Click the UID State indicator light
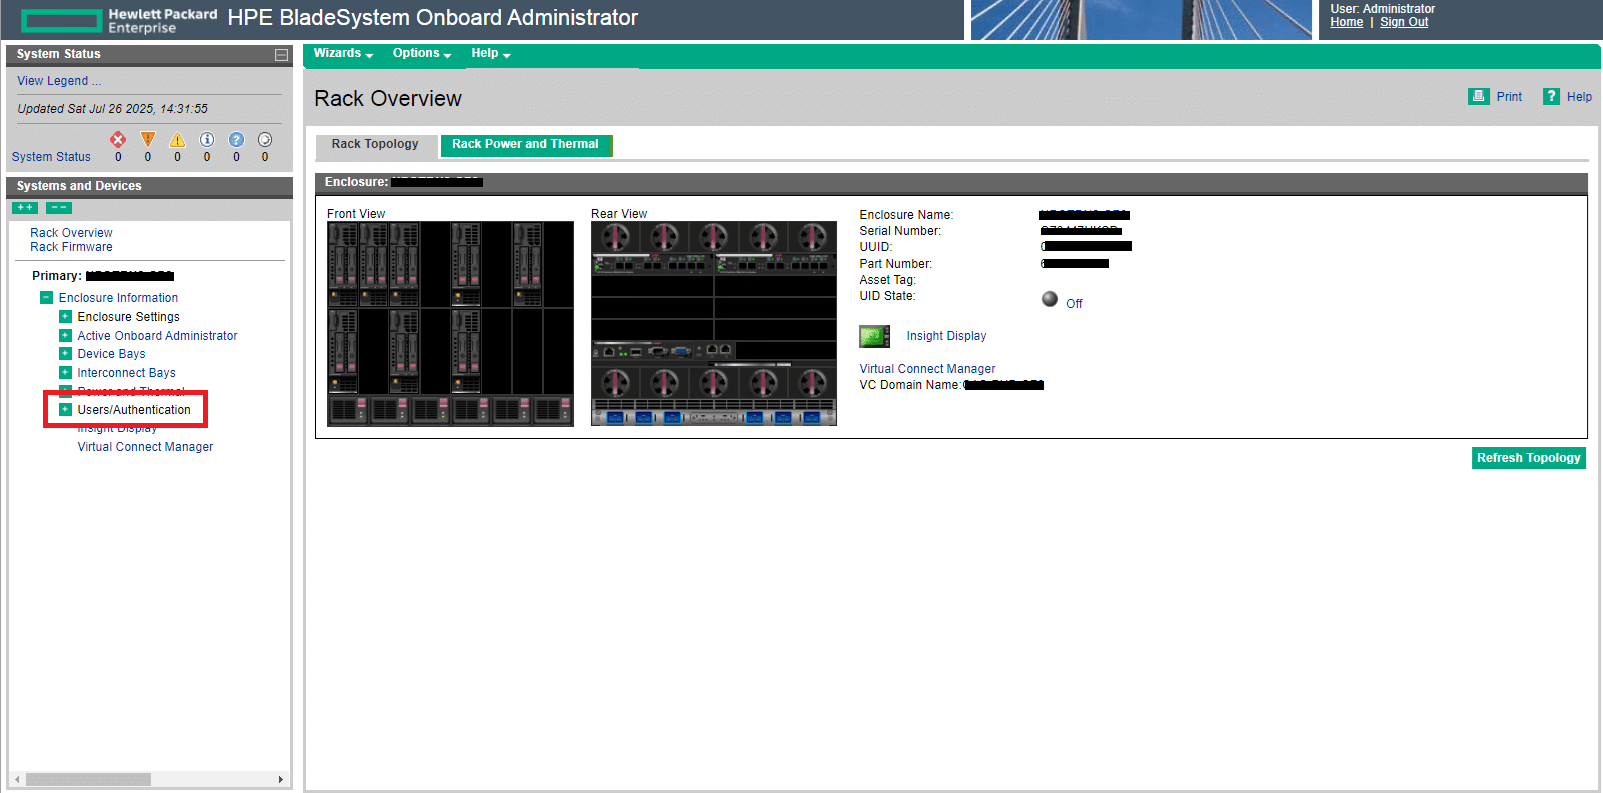 (x=1050, y=299)
